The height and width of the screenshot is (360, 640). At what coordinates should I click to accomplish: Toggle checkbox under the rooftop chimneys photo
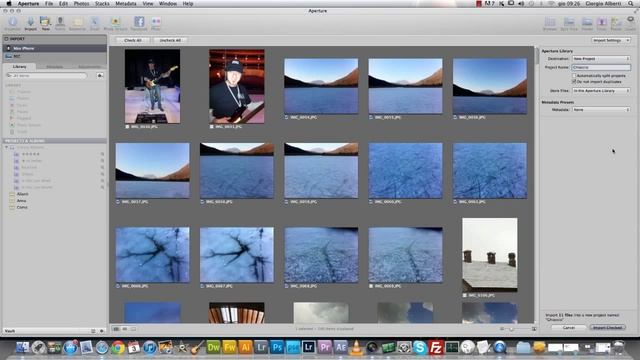[465, 295]
